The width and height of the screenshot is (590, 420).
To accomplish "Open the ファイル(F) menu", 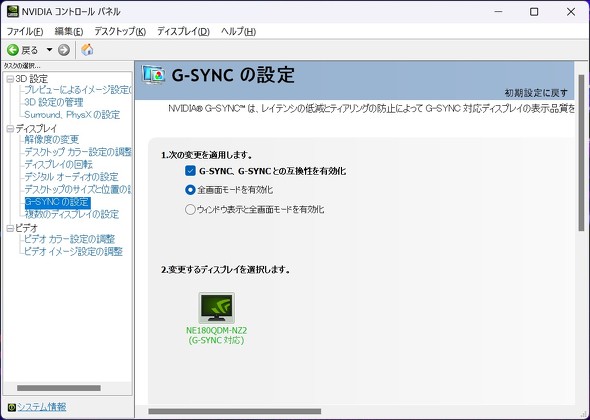I will click(x=25, y=32).
